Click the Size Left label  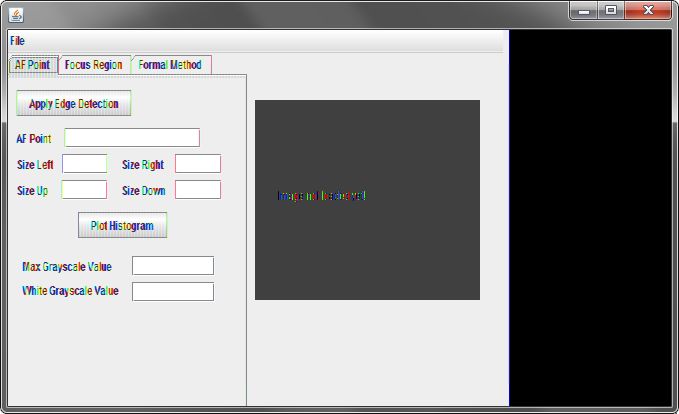[x=35, y=165]
